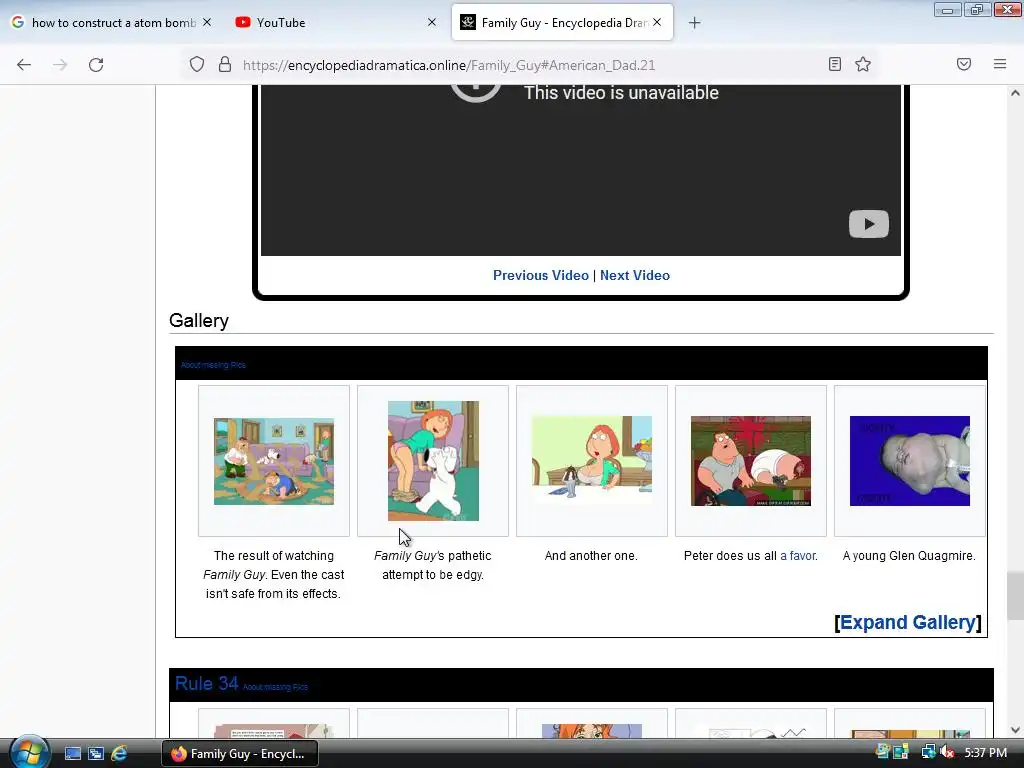The width and height of the screenshot is (1024, 768).
Task: Select the Family Guy Firefox taskbar button
Action: click(x=240, y=754)
